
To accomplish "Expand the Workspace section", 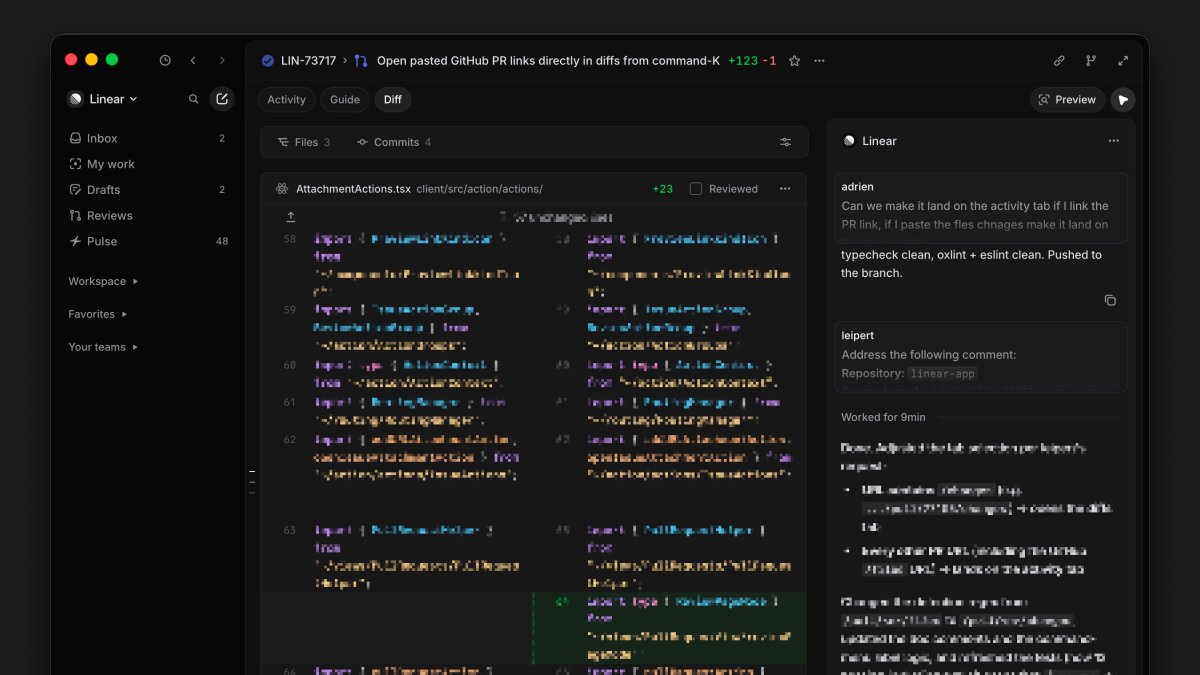I will pyautogui.click(x=103, y=281).
